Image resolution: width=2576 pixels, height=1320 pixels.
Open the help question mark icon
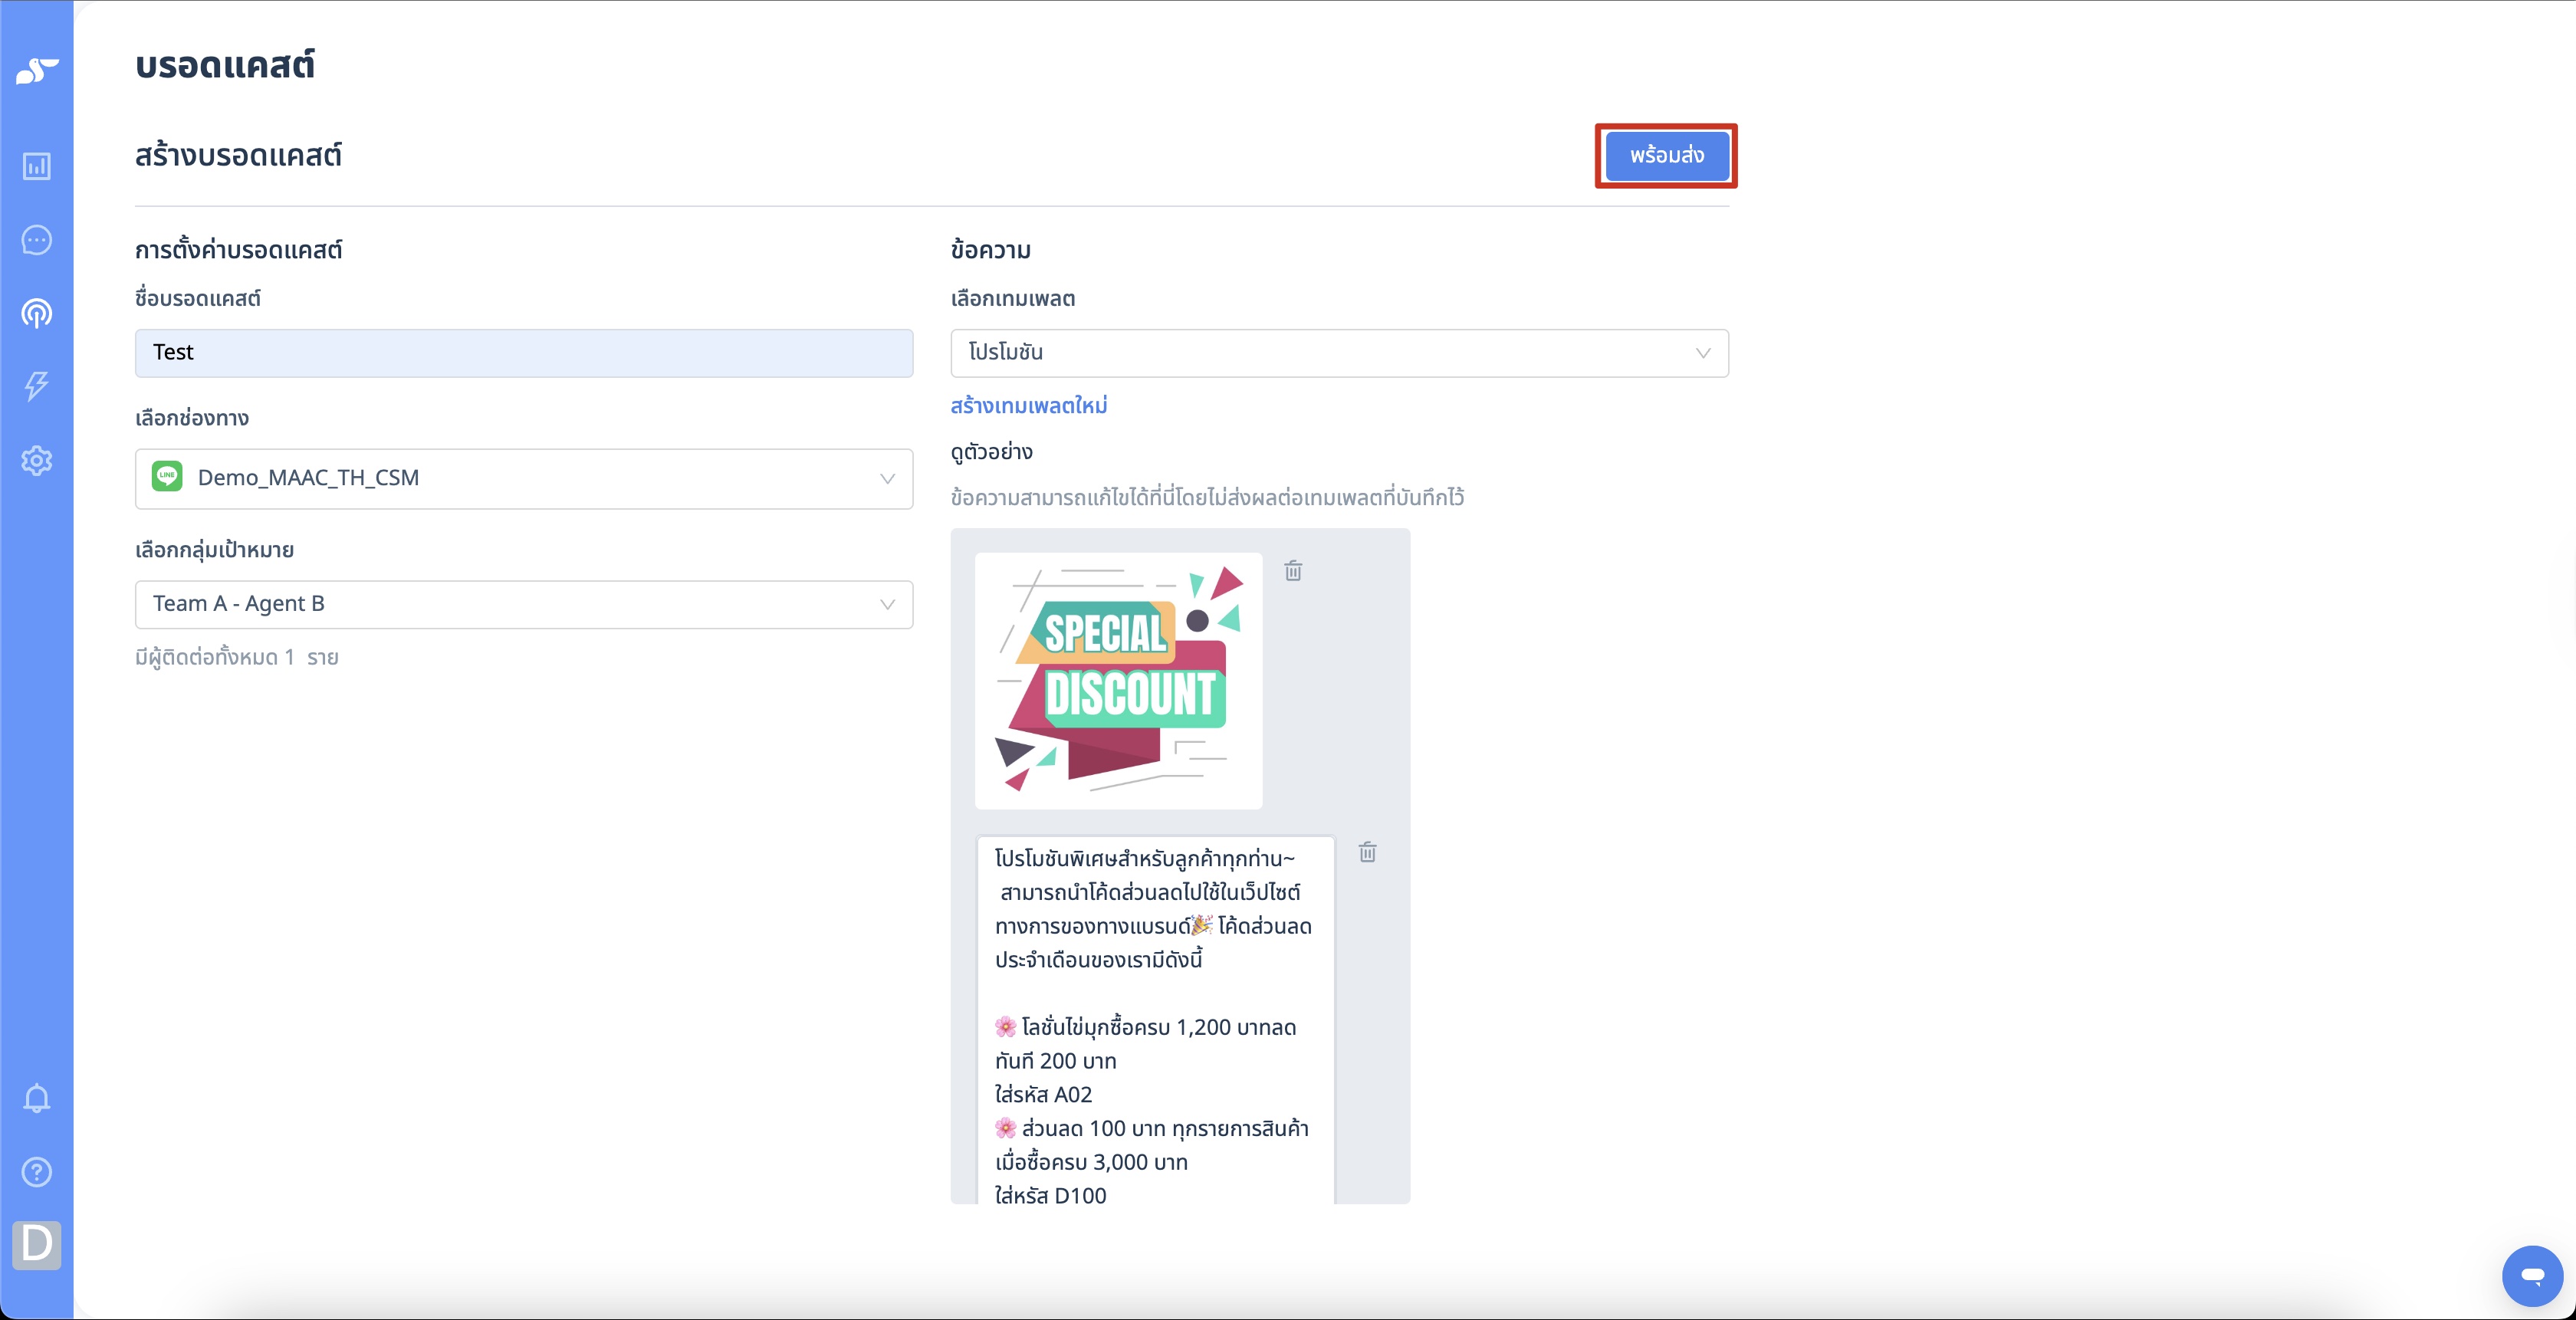(37, 1171)
